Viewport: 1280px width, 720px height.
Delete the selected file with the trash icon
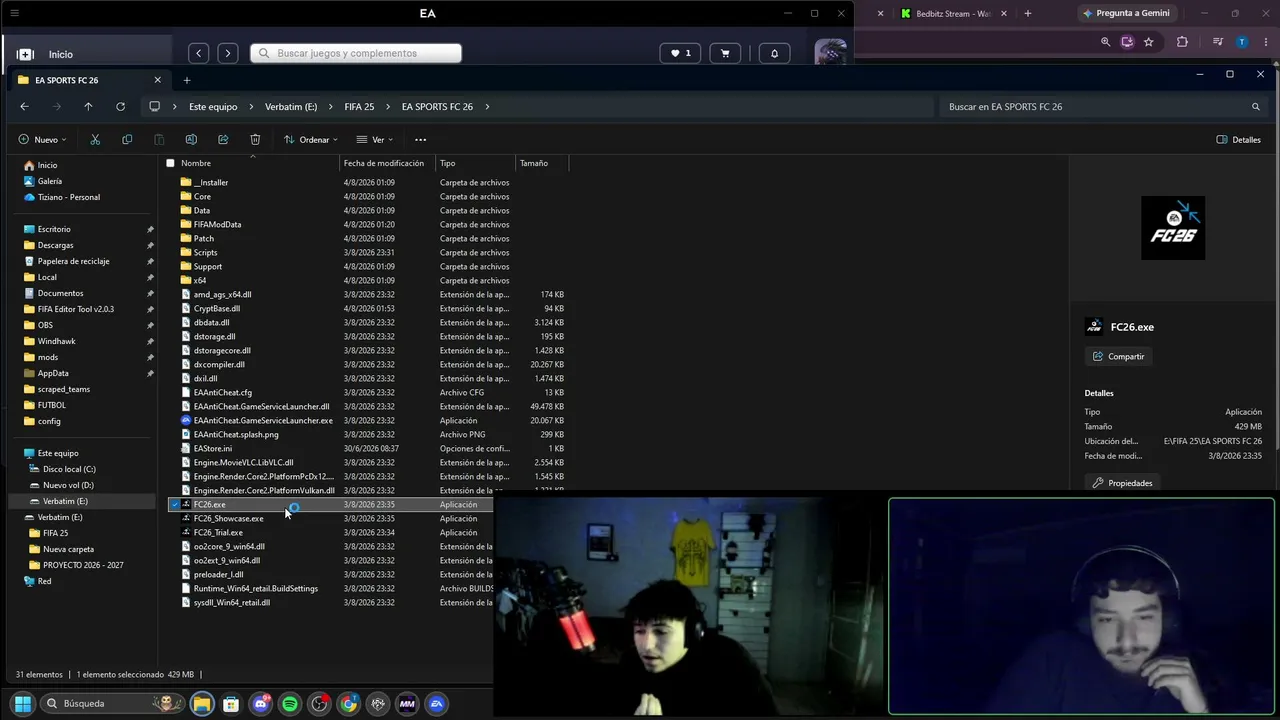255,140
